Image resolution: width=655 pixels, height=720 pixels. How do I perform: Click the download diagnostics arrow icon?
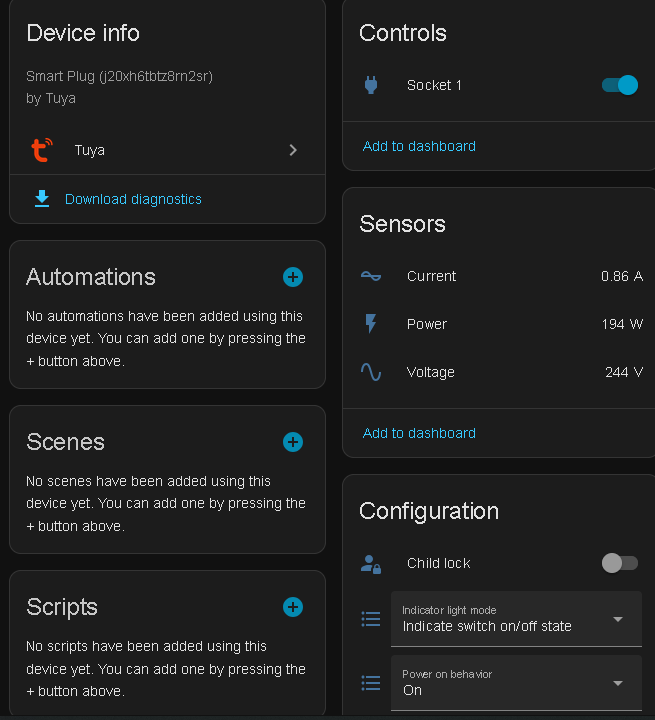tap(42, 199)
